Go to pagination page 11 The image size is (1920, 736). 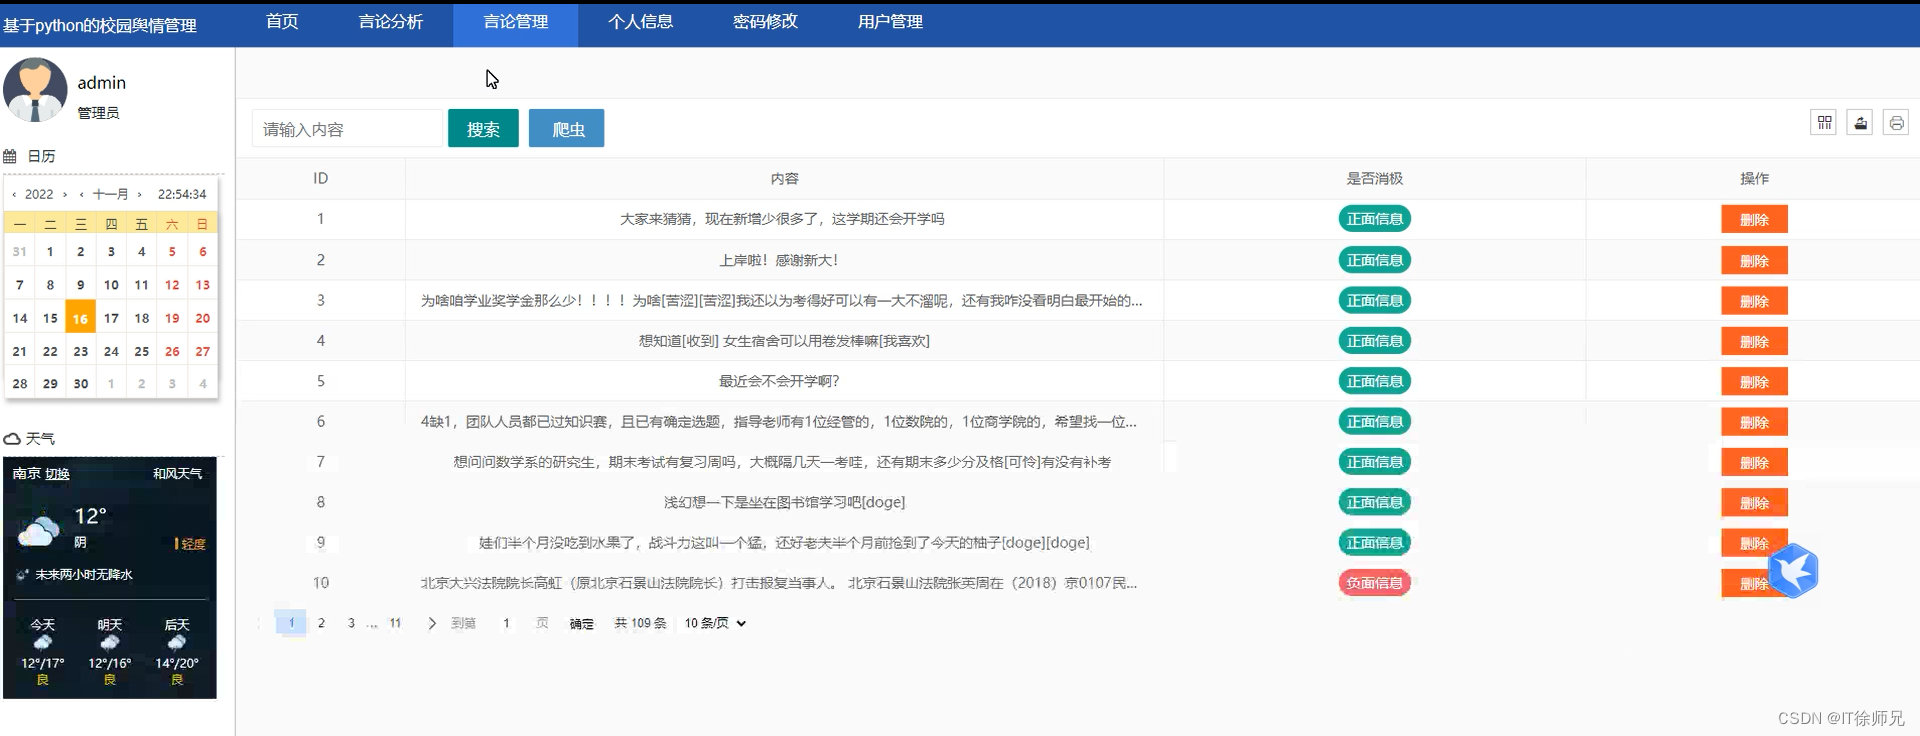point(395,623)
